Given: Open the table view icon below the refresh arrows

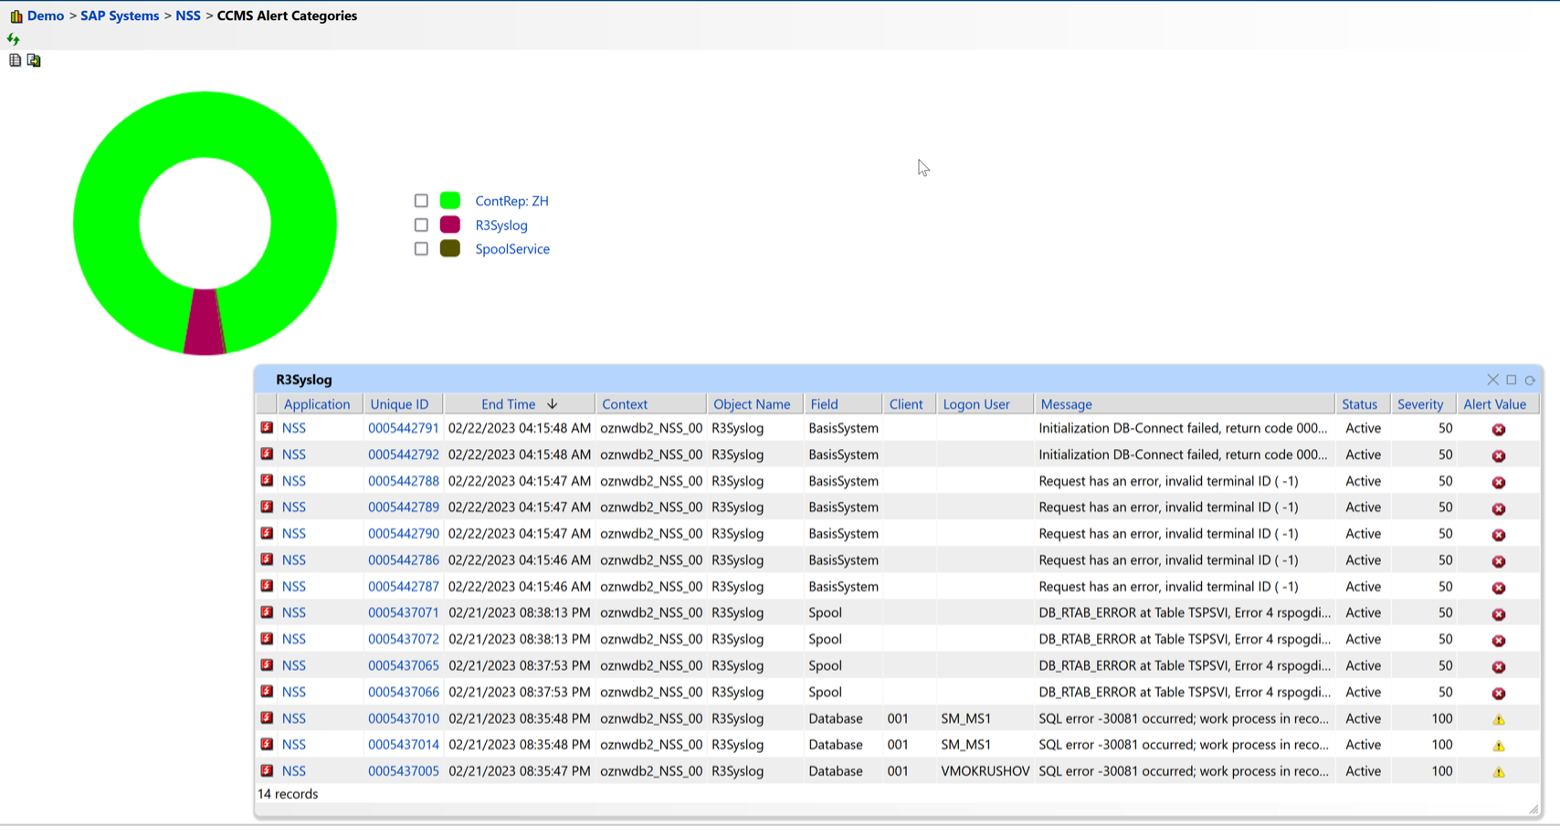Looking at the screenshot, I should (x=14, y=60).
